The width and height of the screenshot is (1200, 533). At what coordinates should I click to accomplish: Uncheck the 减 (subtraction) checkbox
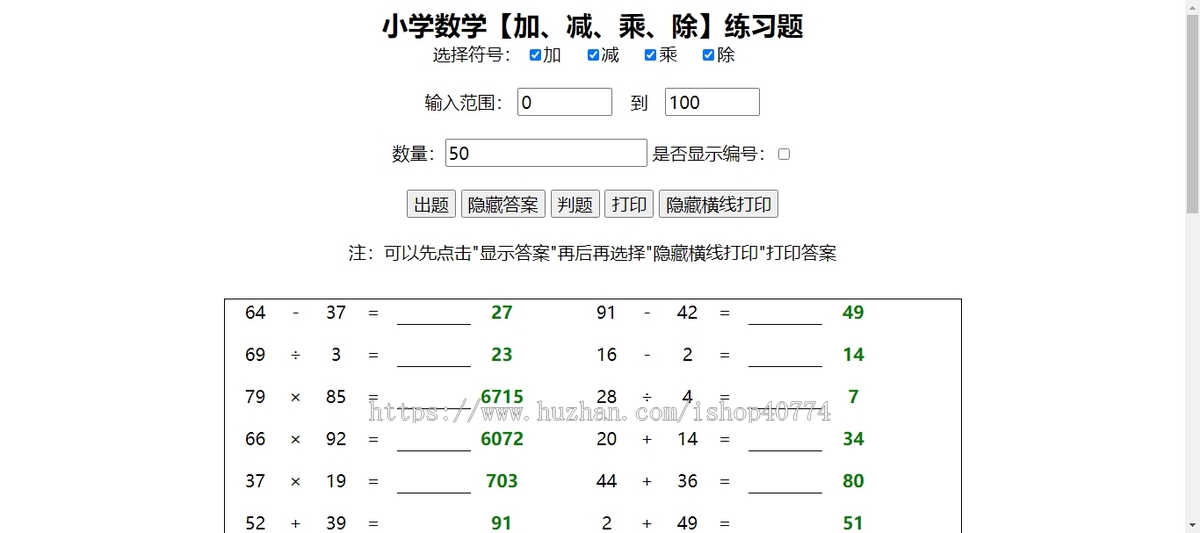[593, 55]
